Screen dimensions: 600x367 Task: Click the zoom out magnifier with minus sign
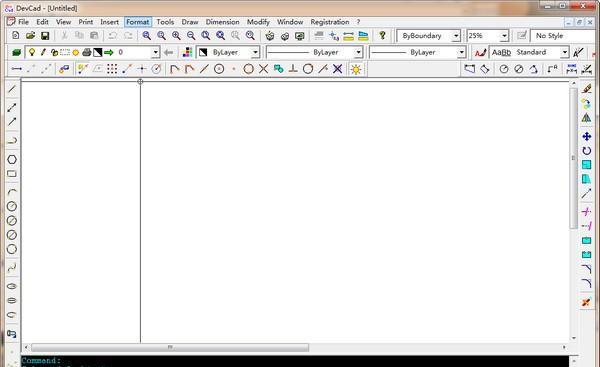point(191,36)
